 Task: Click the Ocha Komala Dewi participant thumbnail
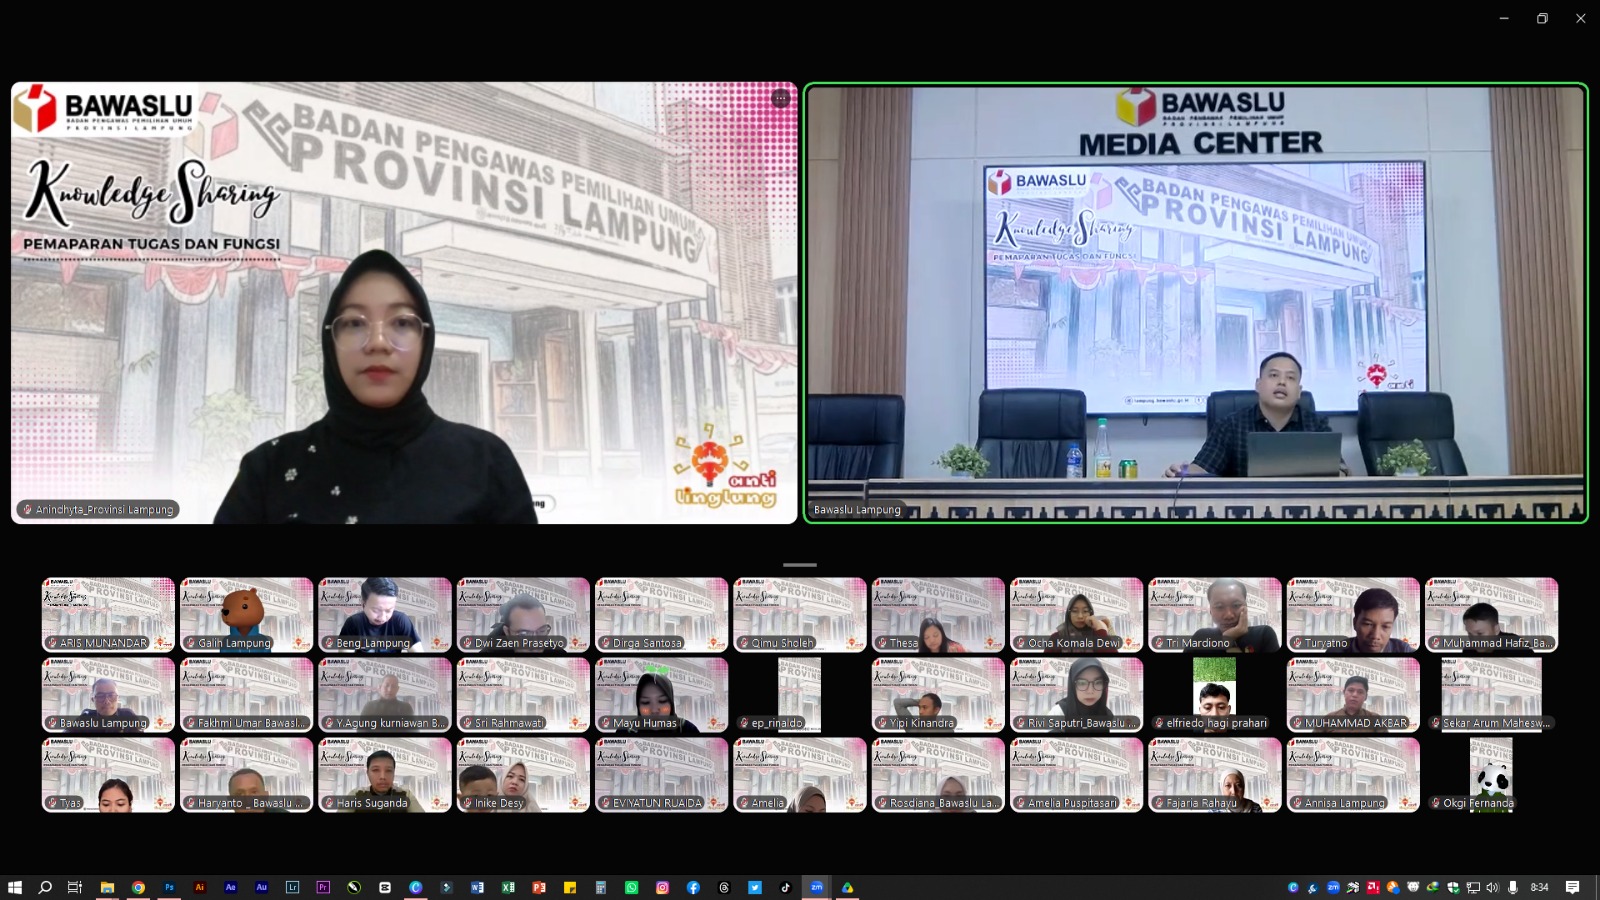click(1076, 615)
